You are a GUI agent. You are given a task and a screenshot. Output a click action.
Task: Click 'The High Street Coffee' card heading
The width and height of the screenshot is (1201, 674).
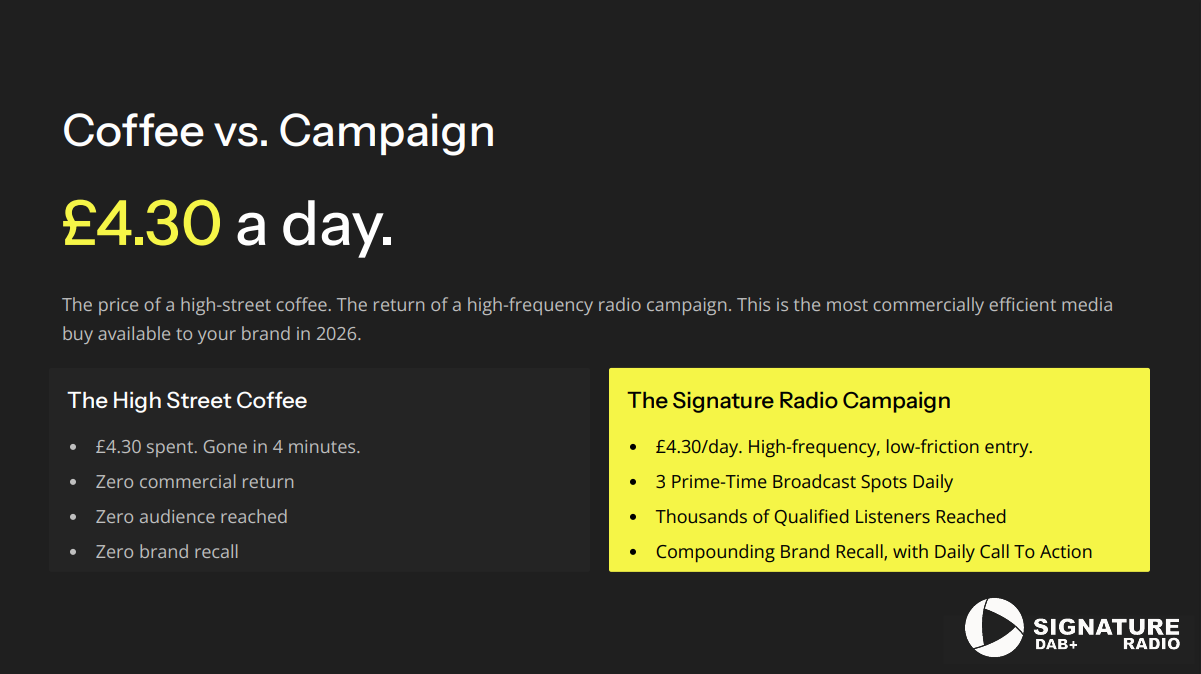pos(187,401)
